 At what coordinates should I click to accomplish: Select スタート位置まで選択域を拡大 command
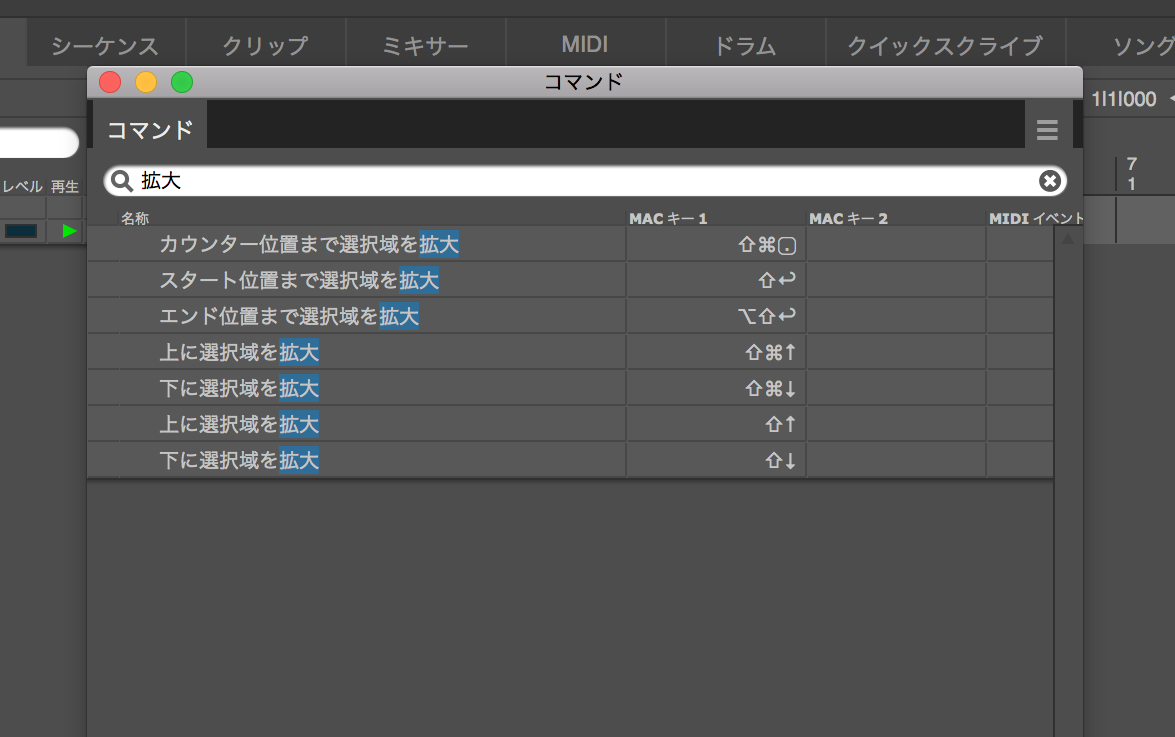299,281
